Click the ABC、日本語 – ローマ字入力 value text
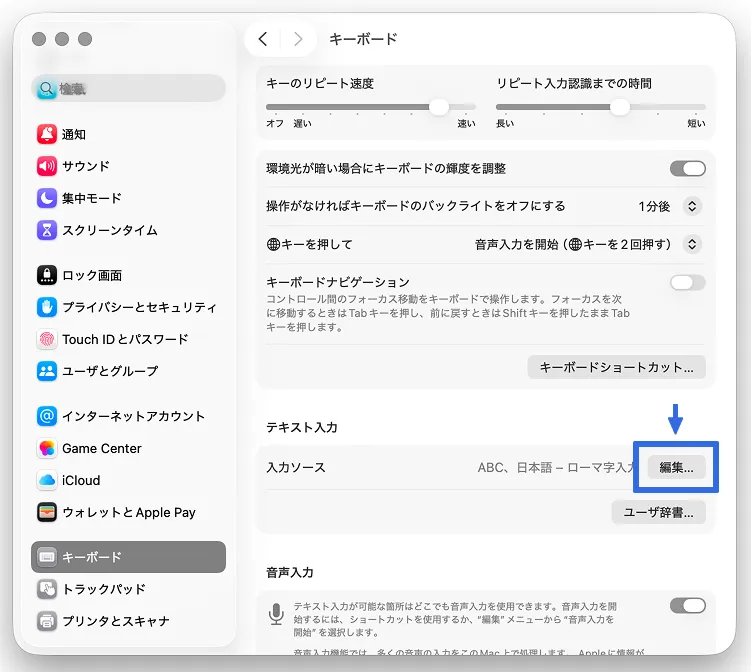This screenshot has height=672, width=751. (x=557, y=467)
